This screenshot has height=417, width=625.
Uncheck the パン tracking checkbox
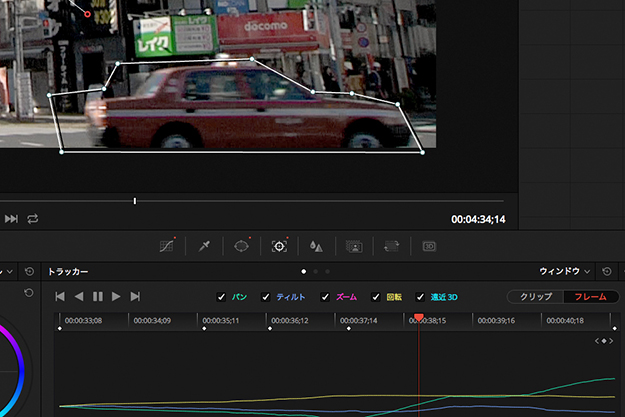(222, 297)
